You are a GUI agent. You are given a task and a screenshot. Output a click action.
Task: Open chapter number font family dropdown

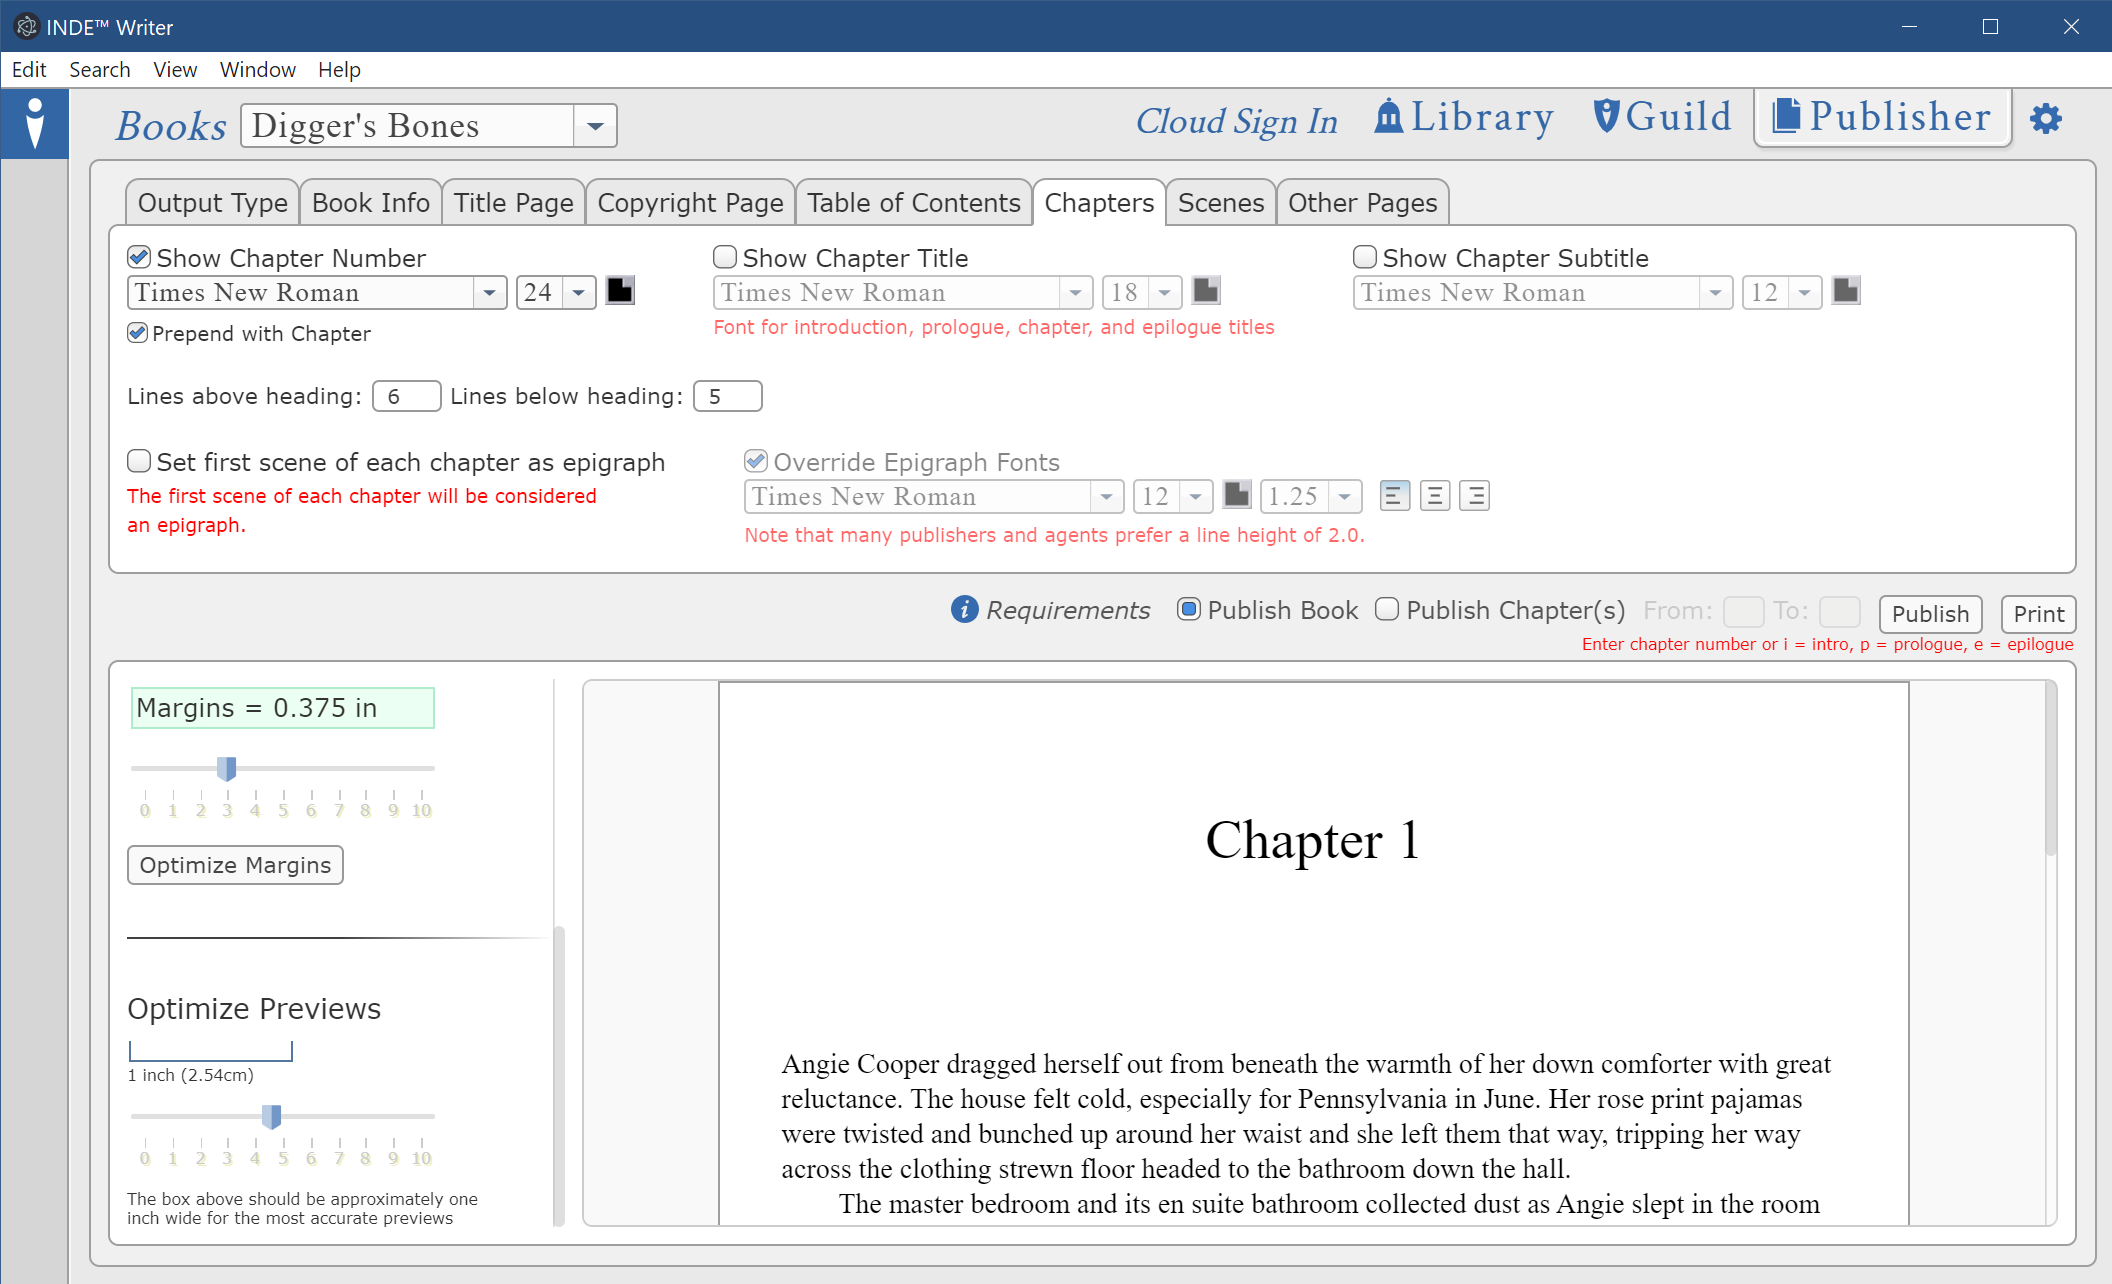coord(489,293)
